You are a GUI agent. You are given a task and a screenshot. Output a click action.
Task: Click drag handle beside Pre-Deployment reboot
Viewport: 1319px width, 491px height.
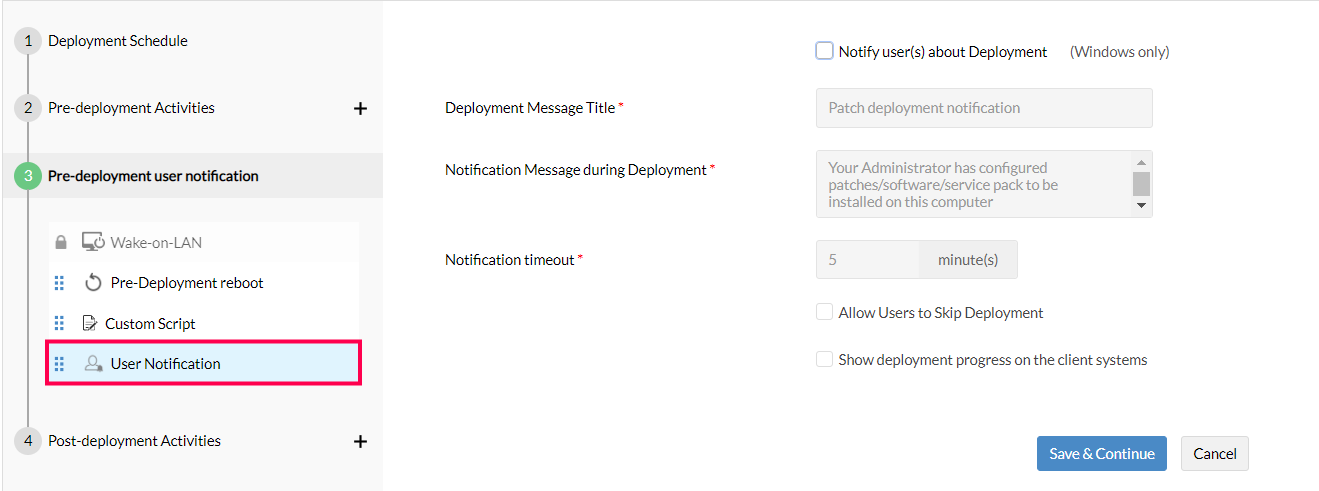pos(59,283)
